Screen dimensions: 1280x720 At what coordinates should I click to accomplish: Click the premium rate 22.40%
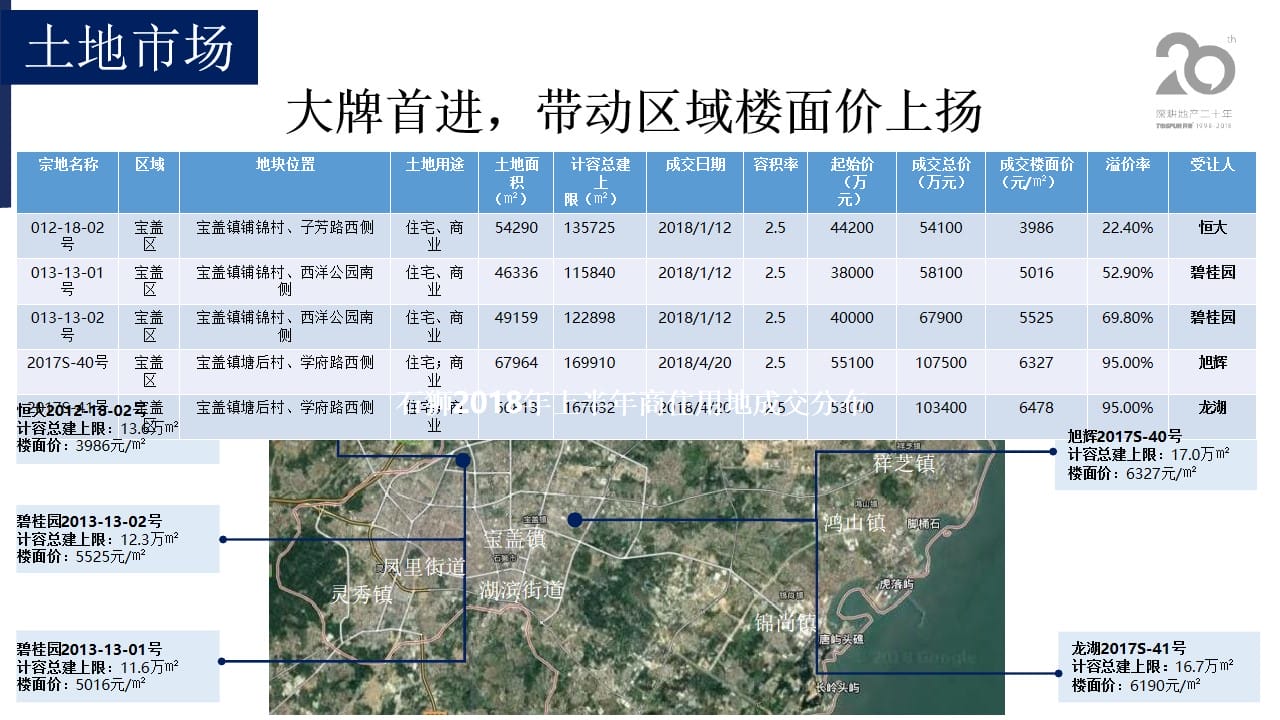click(x=1127, y=227)
